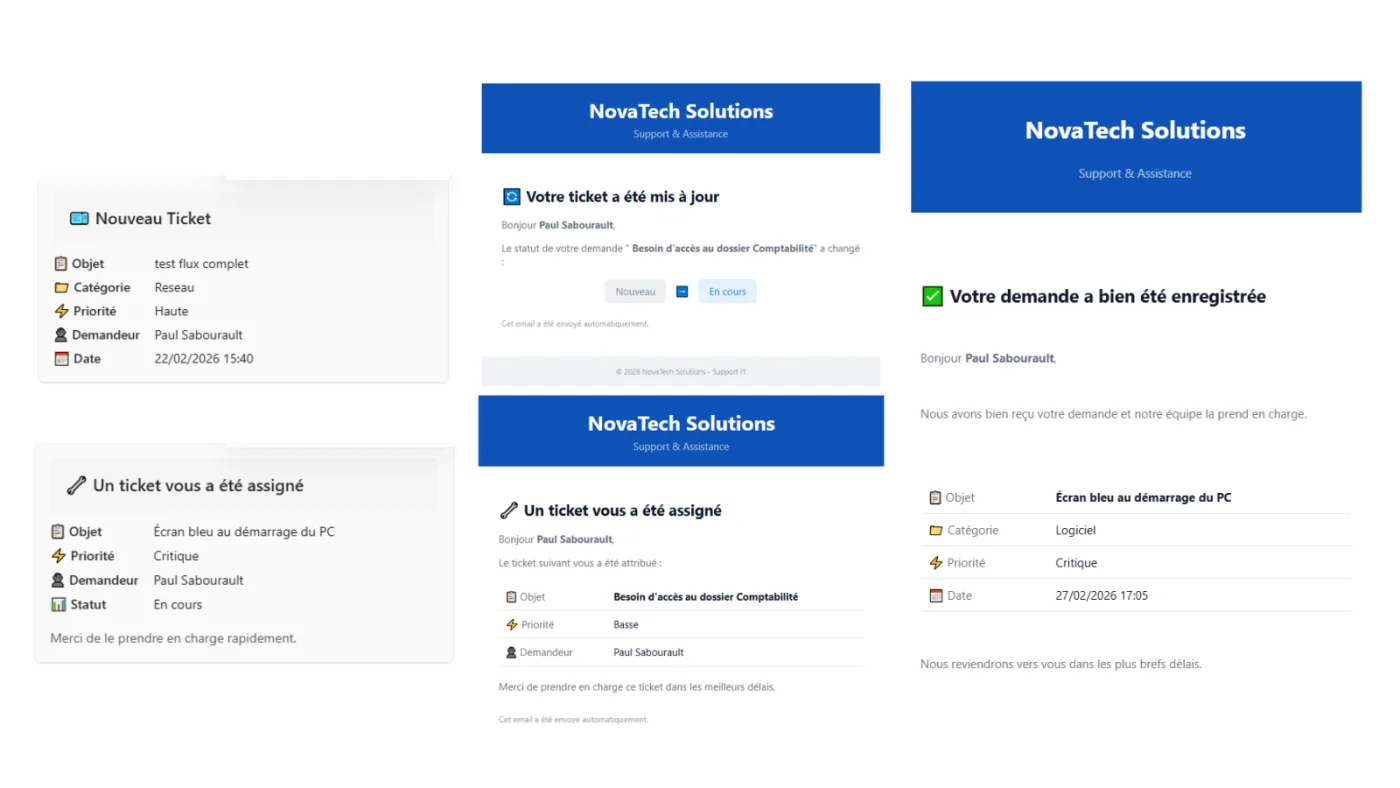Click "Nous reviendrons vers vous dans les plus brefs délais."
Image resolution: width=1400 pixels, height=788 pixels.
click(x=1061, y=664)
